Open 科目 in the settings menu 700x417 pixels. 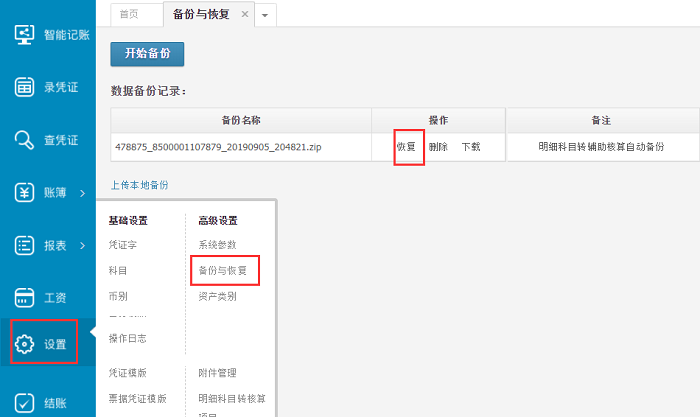(118, 271)
